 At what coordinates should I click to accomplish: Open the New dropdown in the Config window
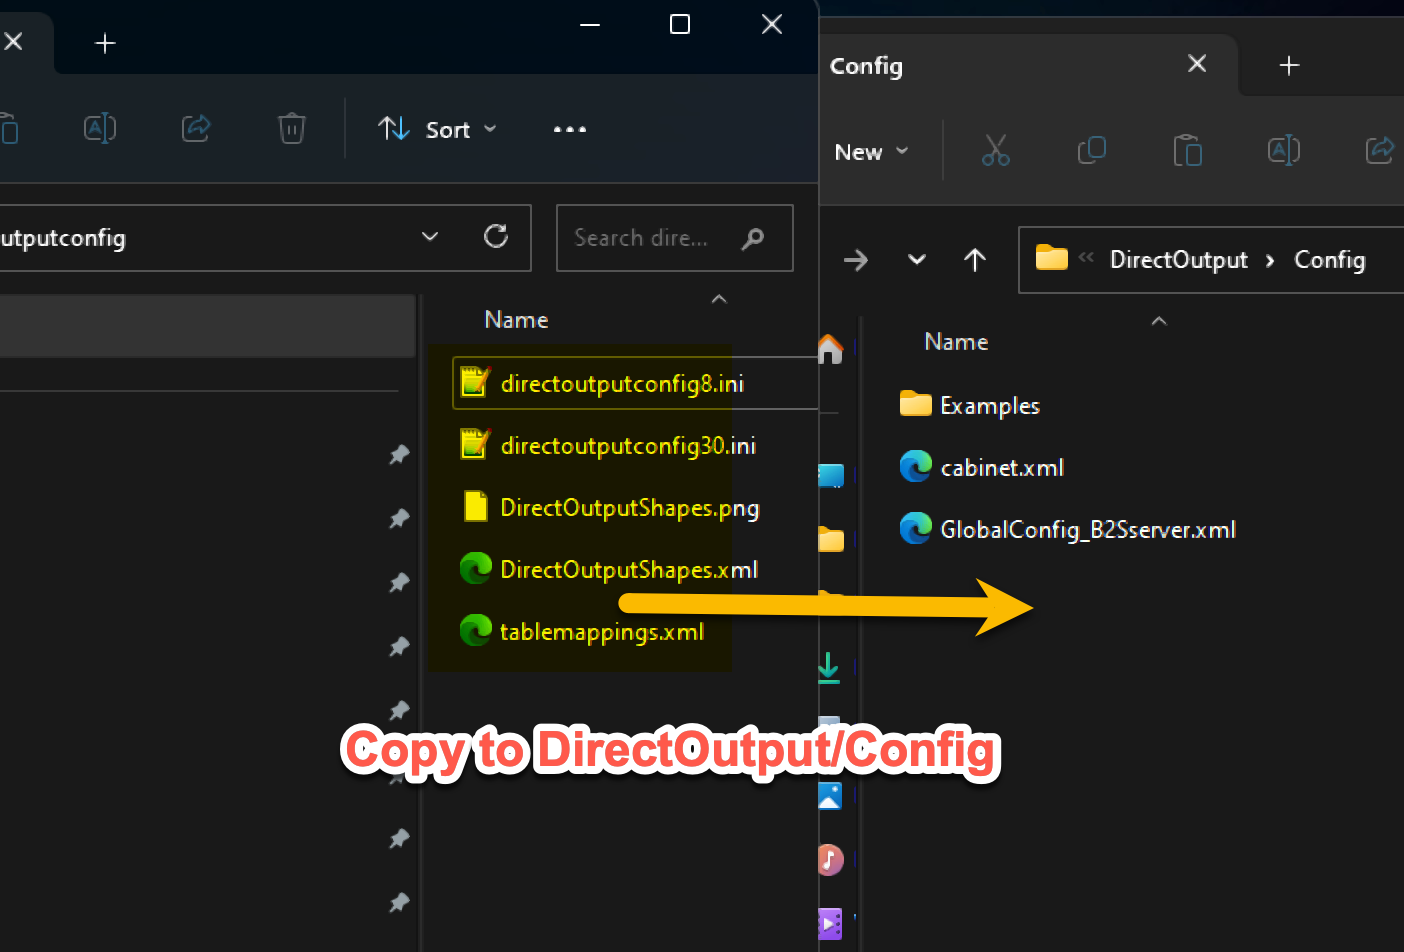point(869,151)
